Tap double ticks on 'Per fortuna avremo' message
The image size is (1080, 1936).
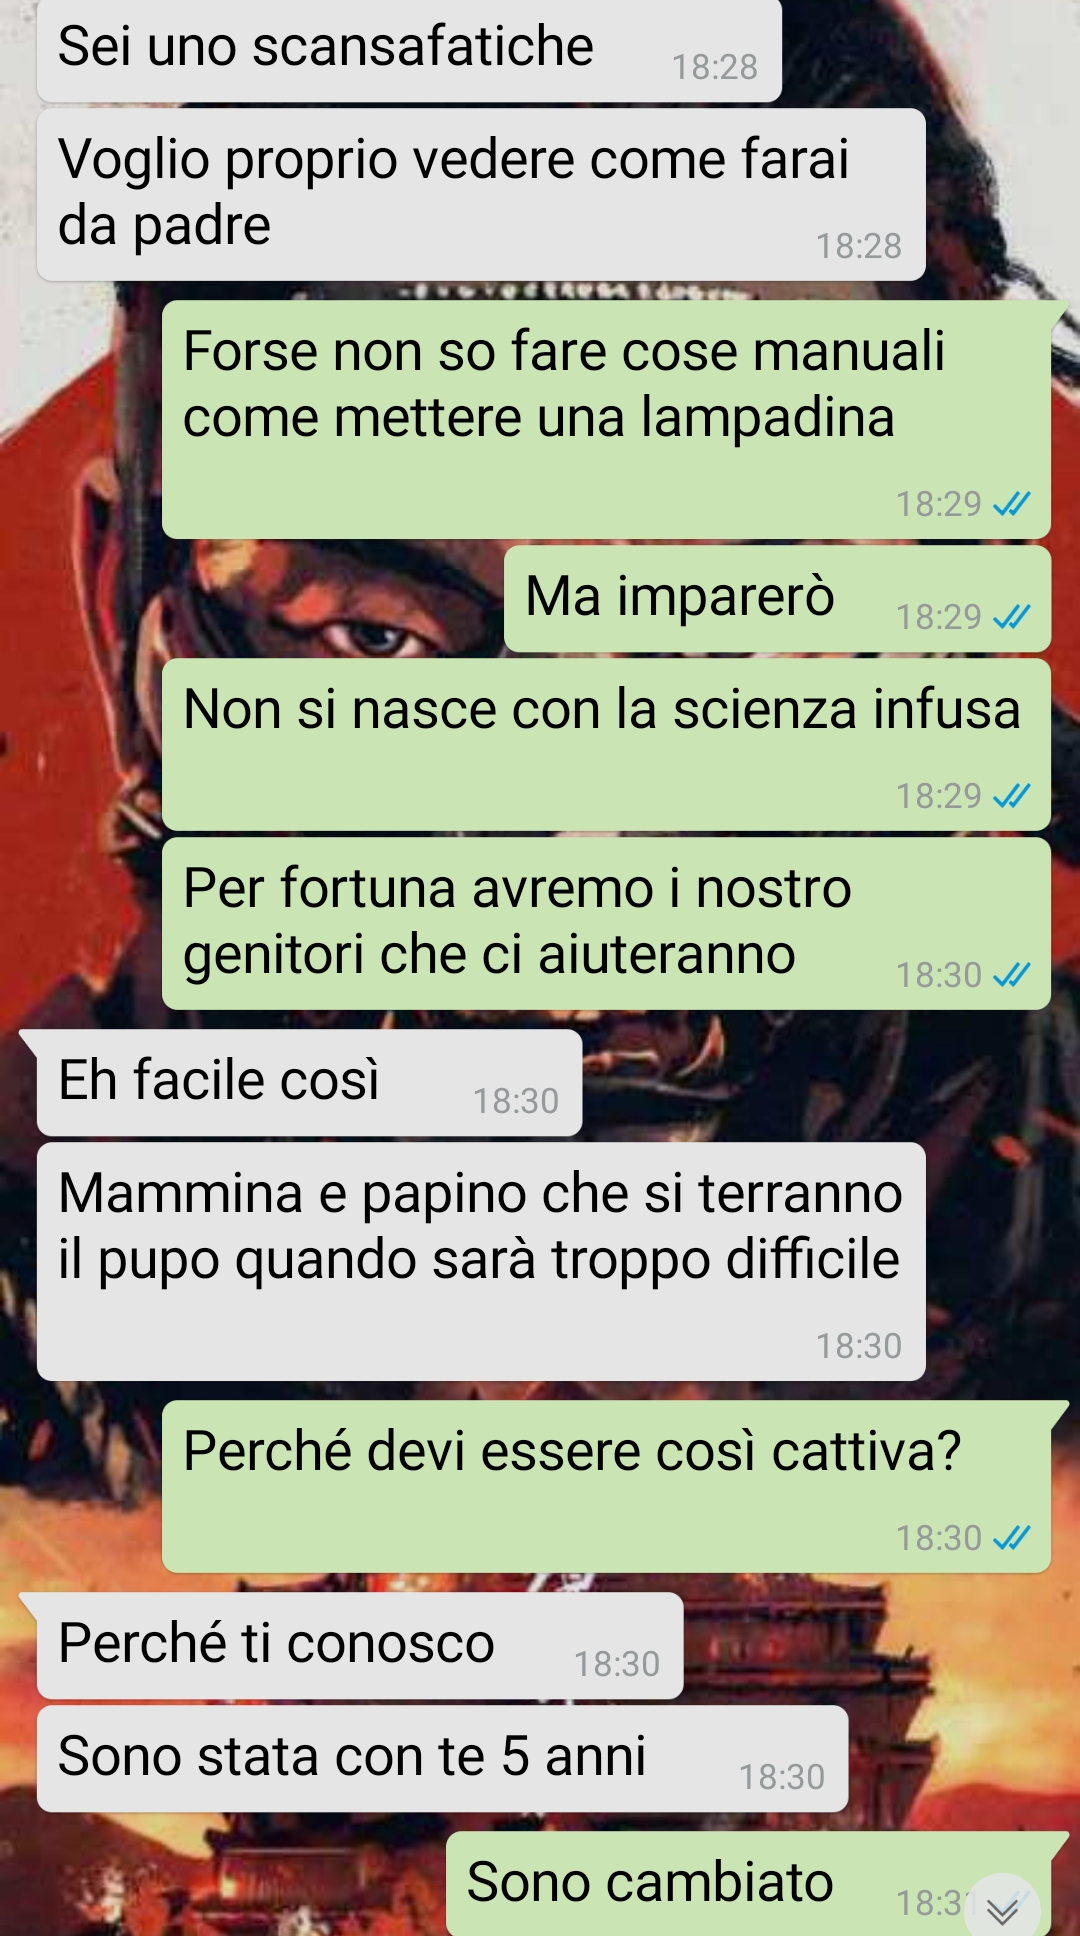(x=1011, y=975)
